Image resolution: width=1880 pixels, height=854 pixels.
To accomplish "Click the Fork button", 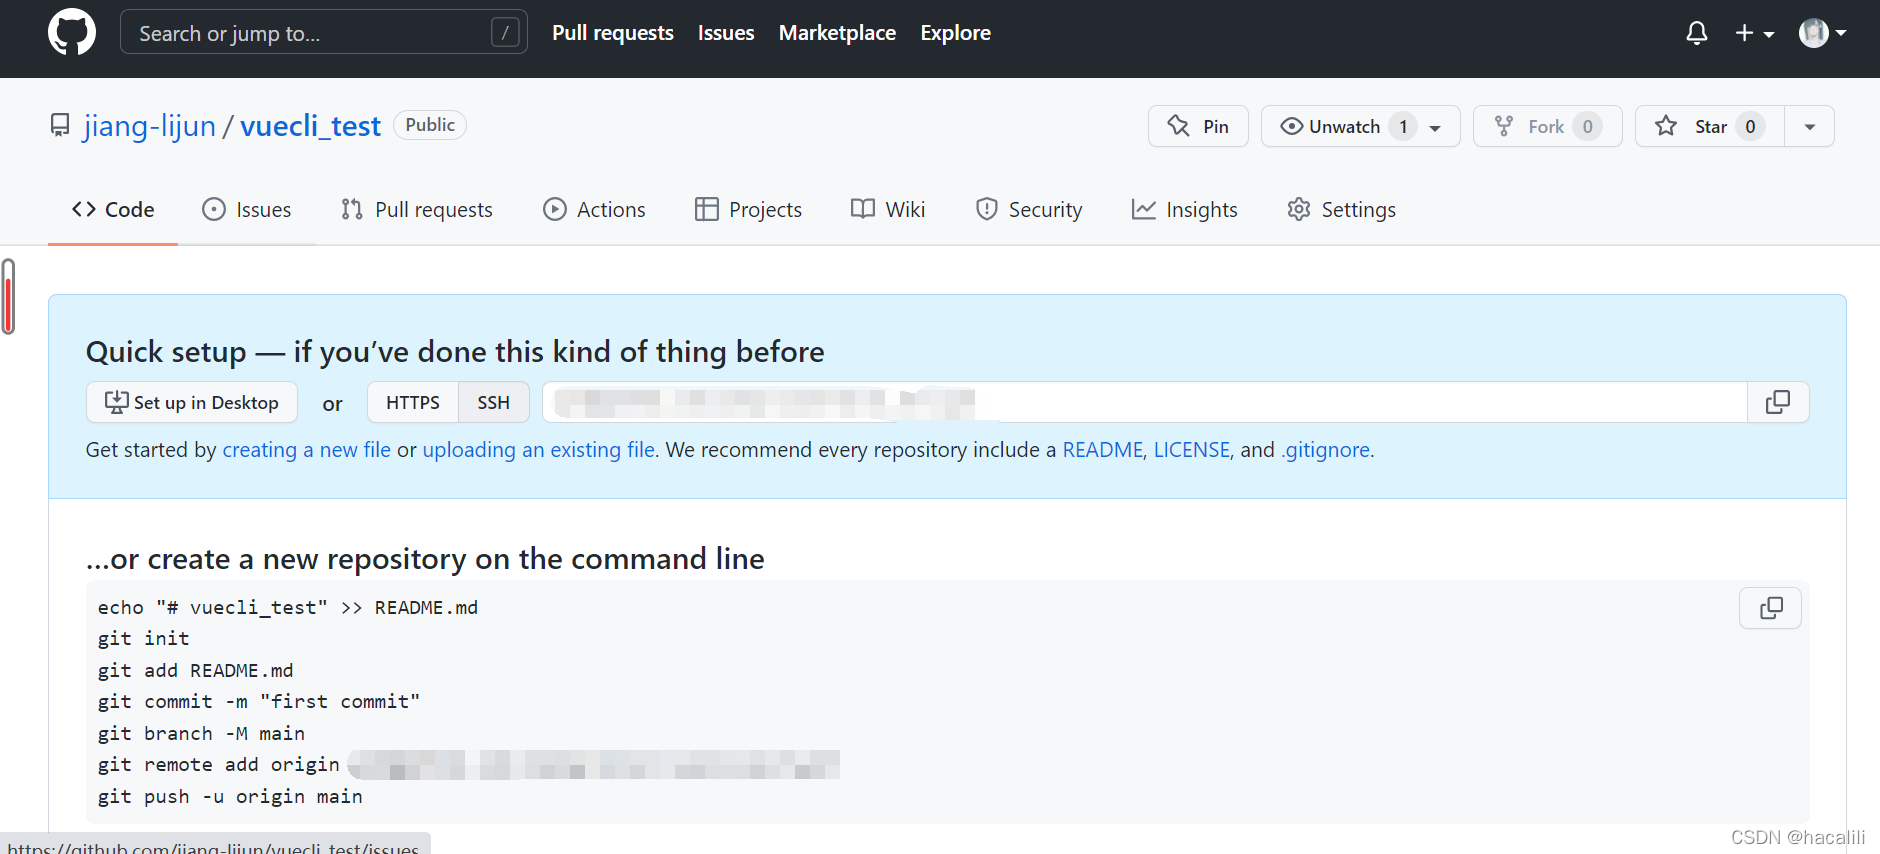I will click(x=1547, y=126).
